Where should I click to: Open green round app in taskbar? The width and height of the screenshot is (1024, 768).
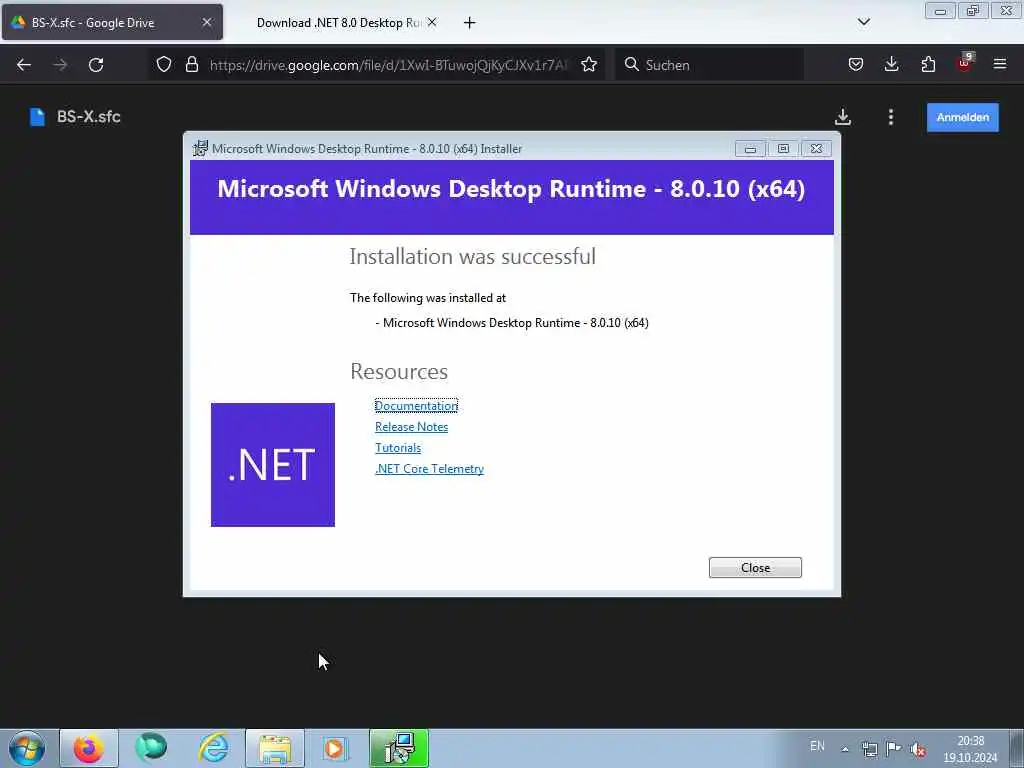coord(151,748)
